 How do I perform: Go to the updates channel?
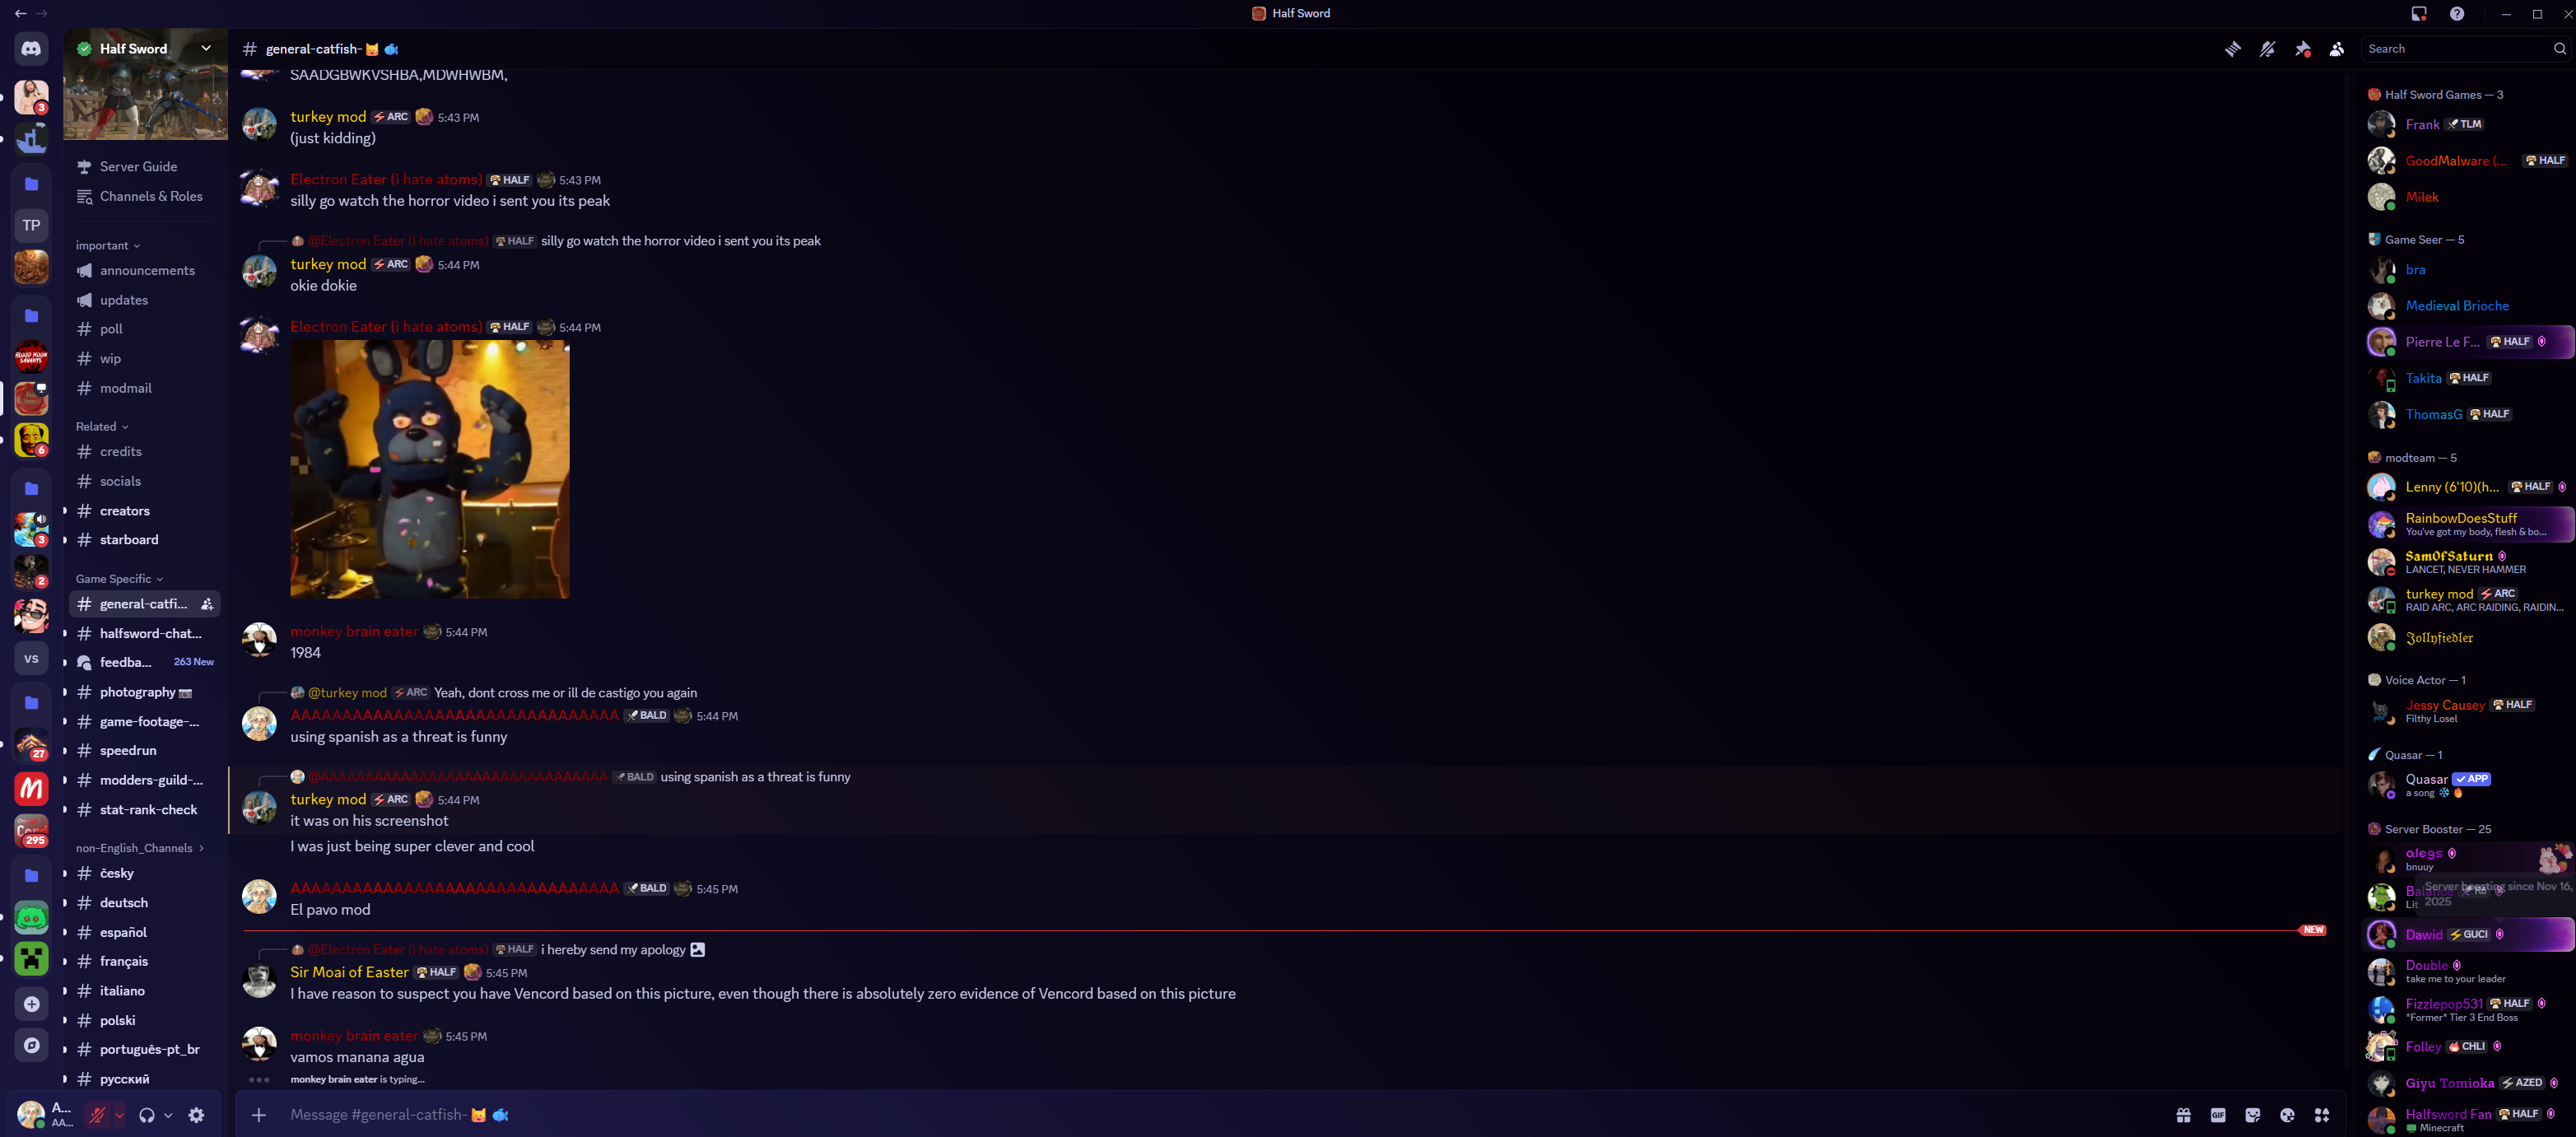pos(146,300)
